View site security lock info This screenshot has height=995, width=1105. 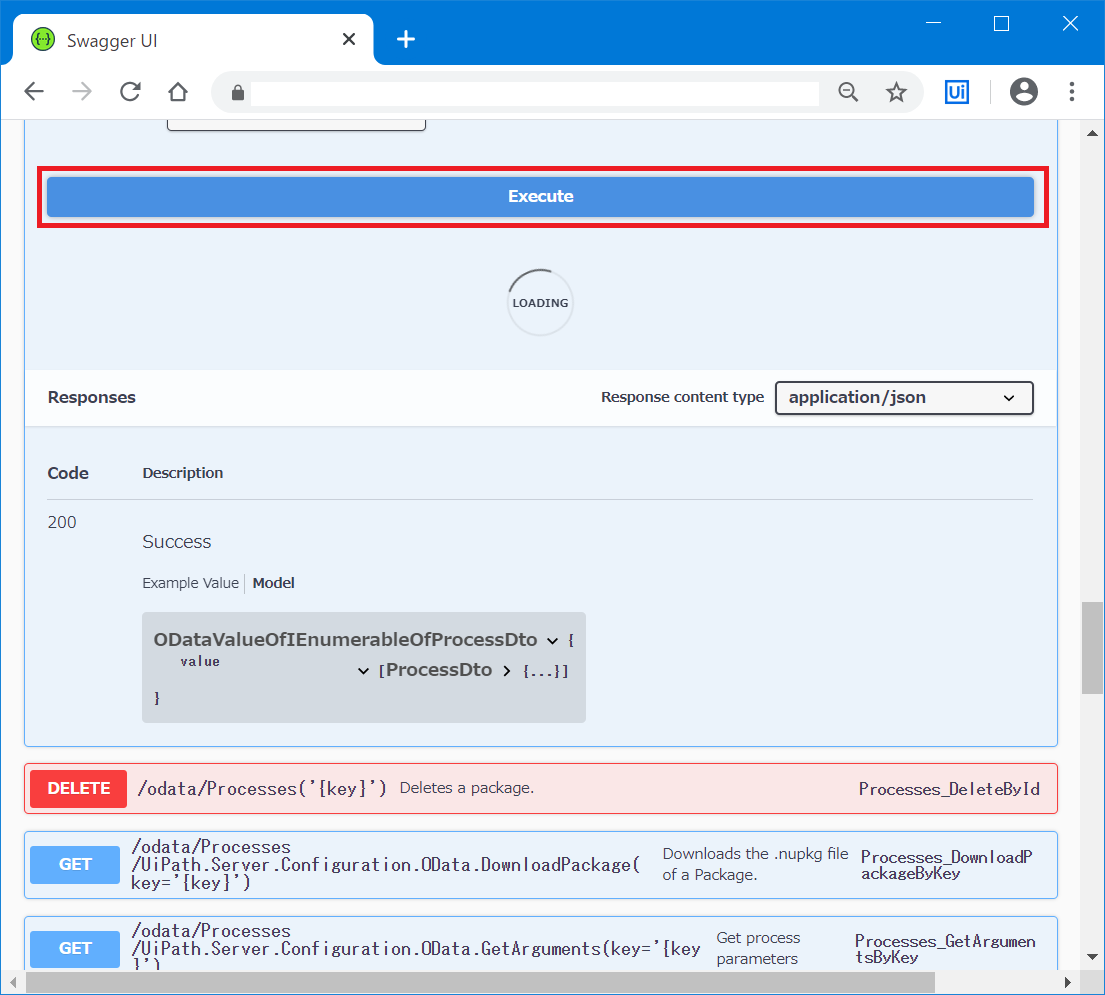point(237,92)
